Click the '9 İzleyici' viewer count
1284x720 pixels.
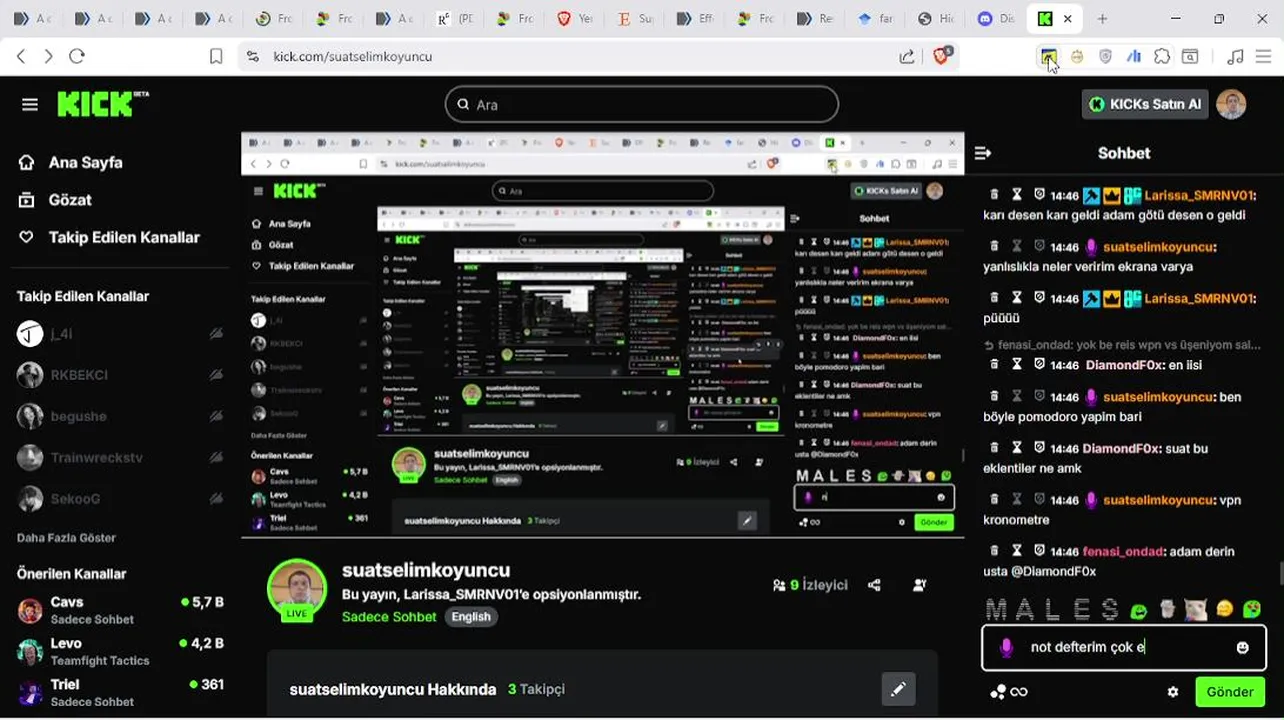coord(811,585)
